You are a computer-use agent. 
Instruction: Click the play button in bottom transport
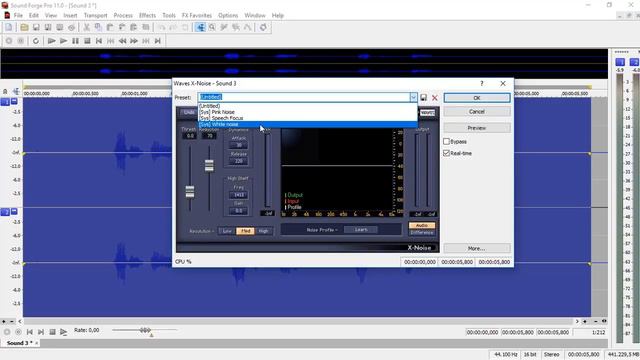pyautogui.click(x=64, y=332)
